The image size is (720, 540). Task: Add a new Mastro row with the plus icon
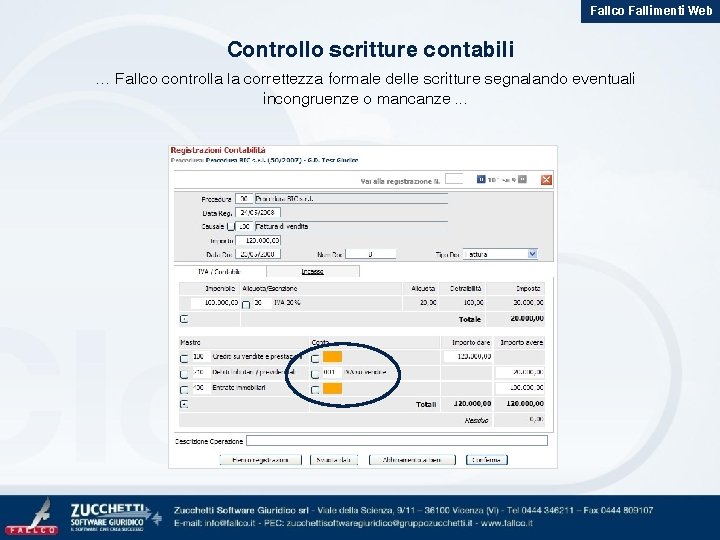coord(184,404)
